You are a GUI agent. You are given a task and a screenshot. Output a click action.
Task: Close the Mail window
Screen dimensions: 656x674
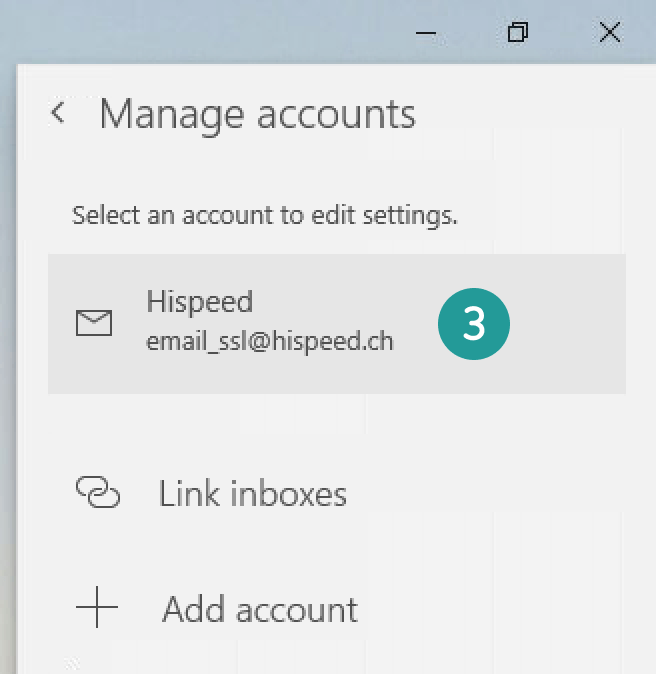(610, 33)
